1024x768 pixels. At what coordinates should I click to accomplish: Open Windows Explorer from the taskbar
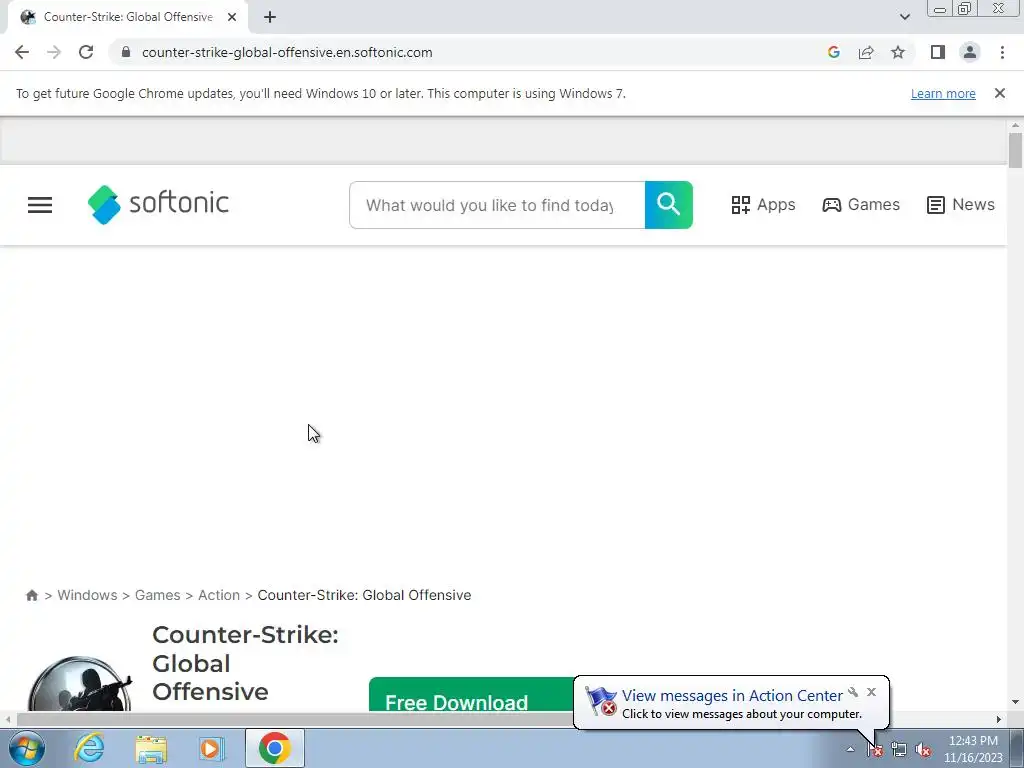(x=151, y=748)
